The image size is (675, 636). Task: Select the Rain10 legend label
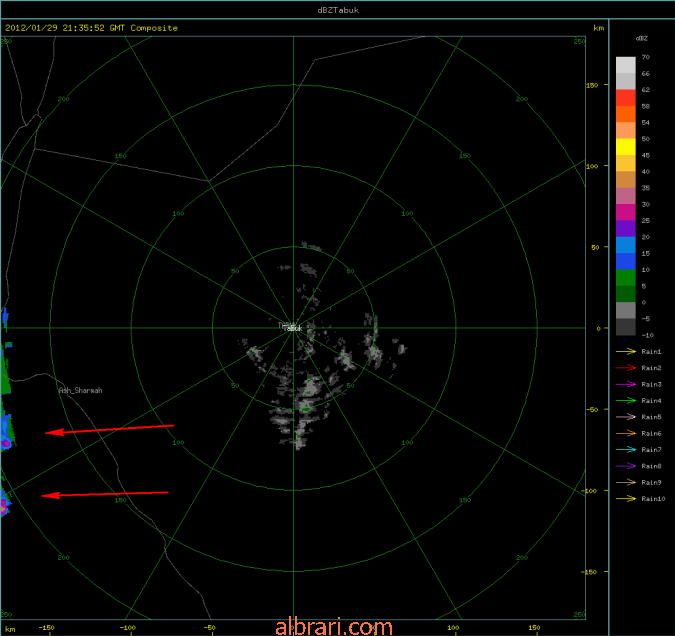click(653, 499)
